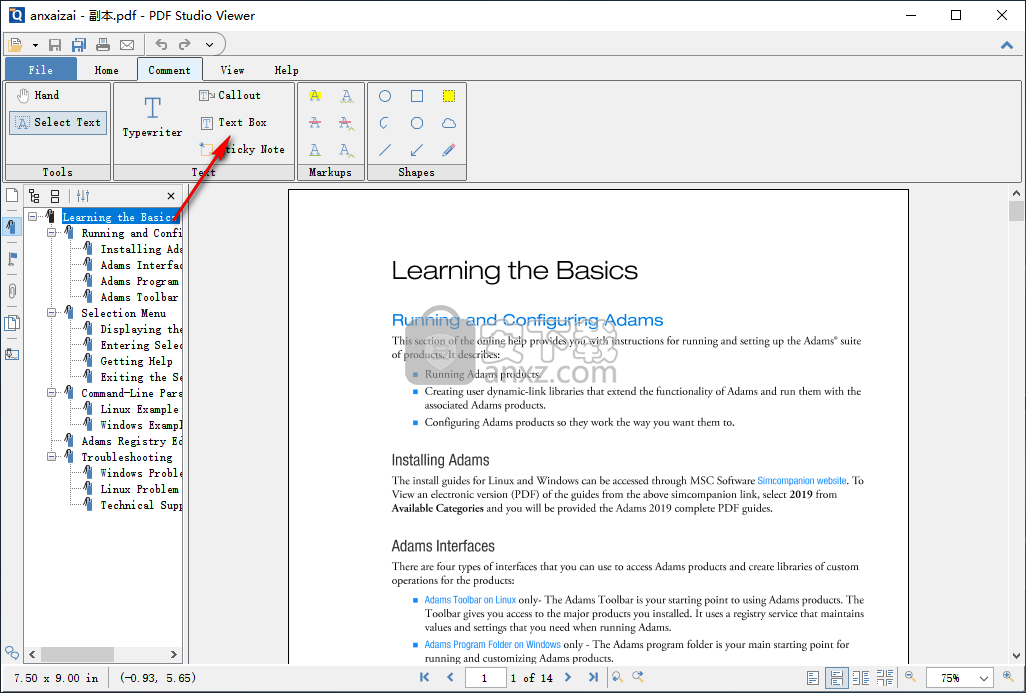Collapse the Selection Menu bookmark node
1026x693 pixels.
(x=51, y=313)
